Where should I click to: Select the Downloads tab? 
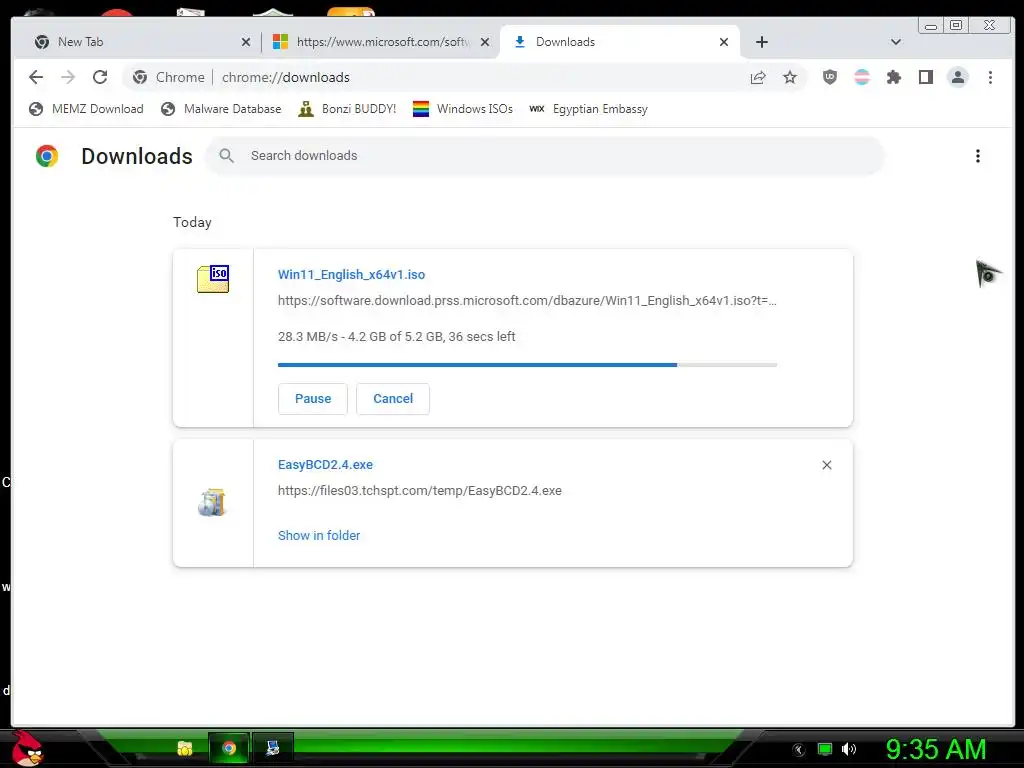coord(619,42)
